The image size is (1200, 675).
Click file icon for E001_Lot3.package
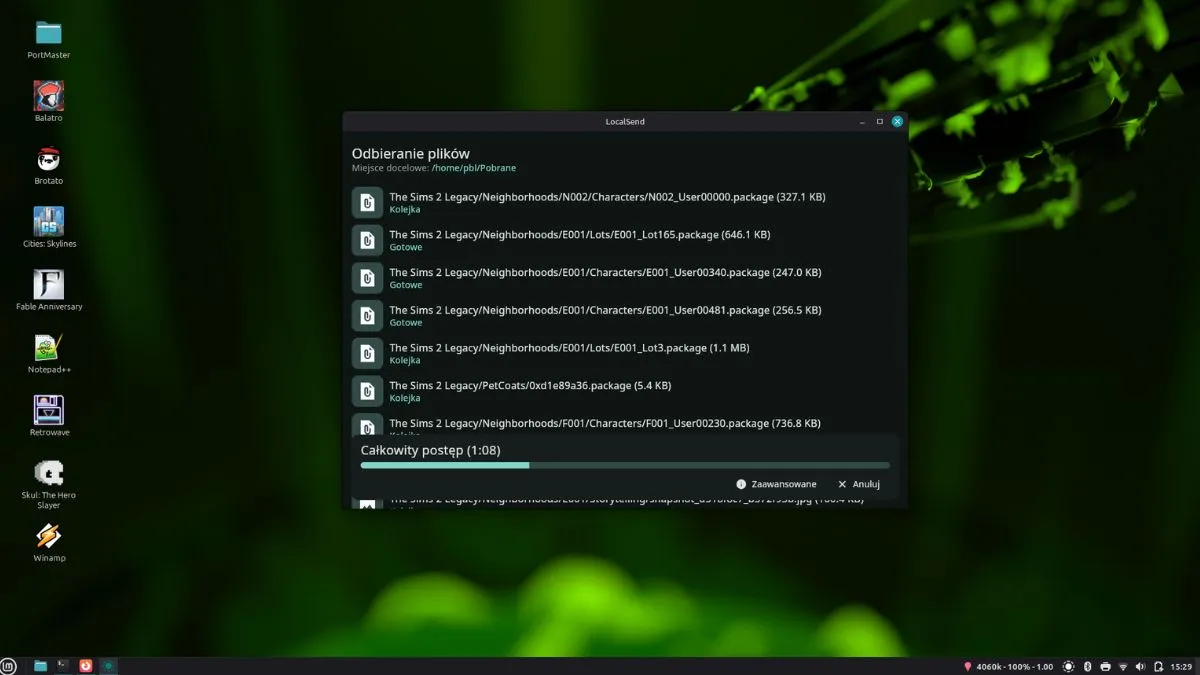pyautogui.click(x=367, y=353)
